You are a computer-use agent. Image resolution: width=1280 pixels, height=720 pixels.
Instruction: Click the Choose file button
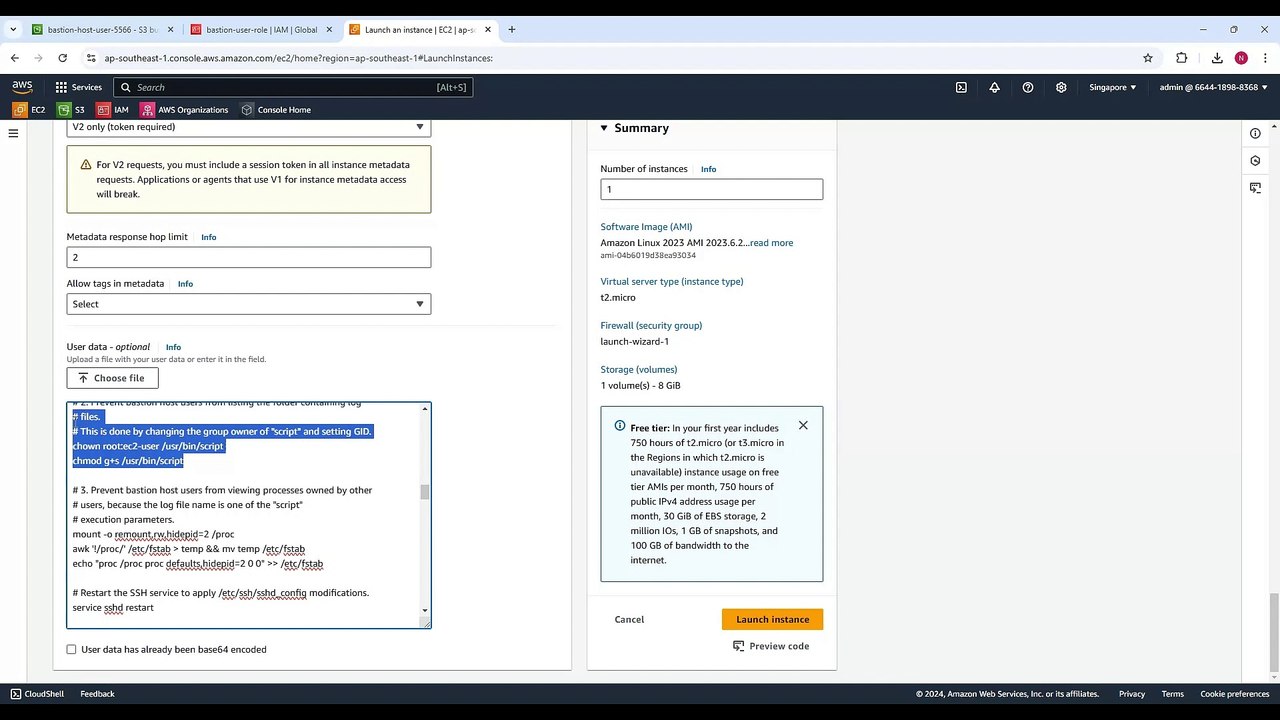(112, 378)
